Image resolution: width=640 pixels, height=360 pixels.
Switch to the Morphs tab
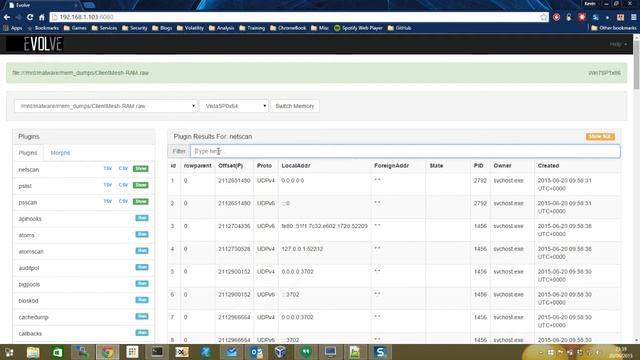click(x=60, y=153)
